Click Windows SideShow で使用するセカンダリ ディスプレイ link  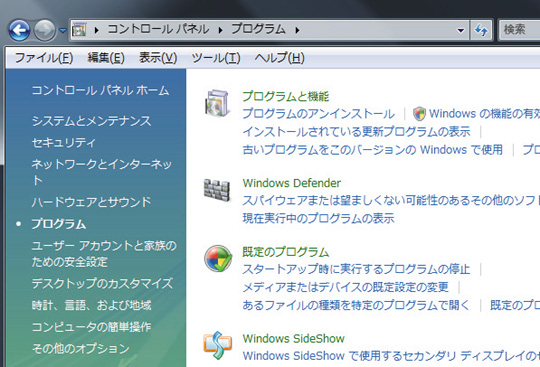(391, 356)
